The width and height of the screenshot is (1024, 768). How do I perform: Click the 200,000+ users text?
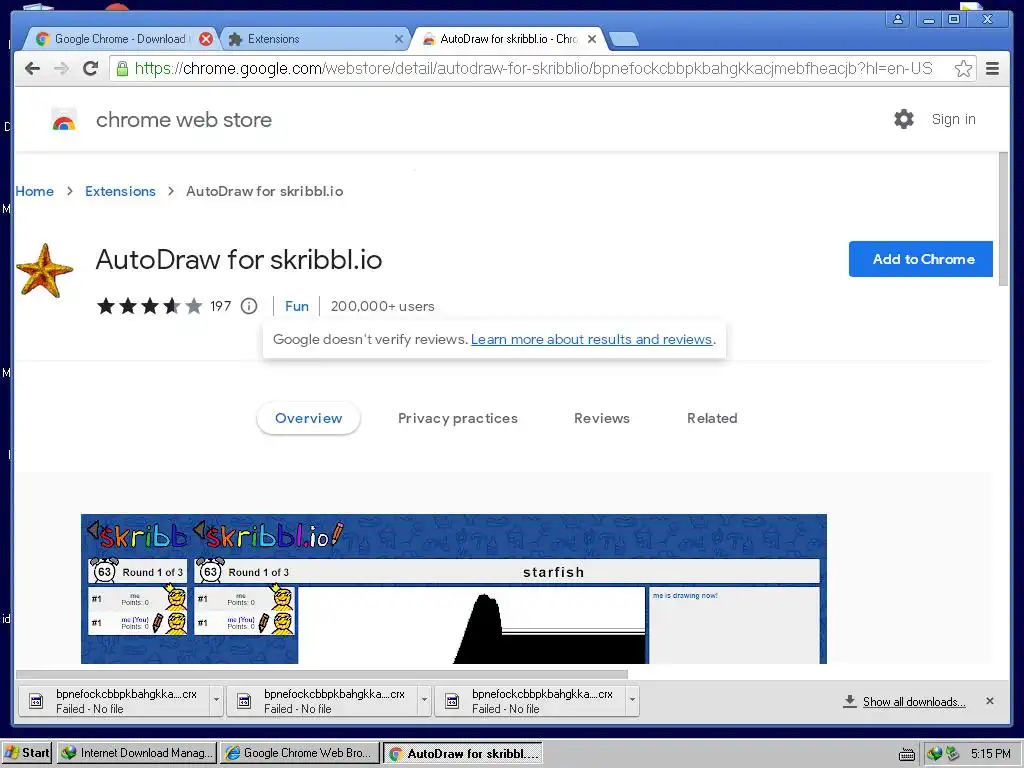coord(382,306)
